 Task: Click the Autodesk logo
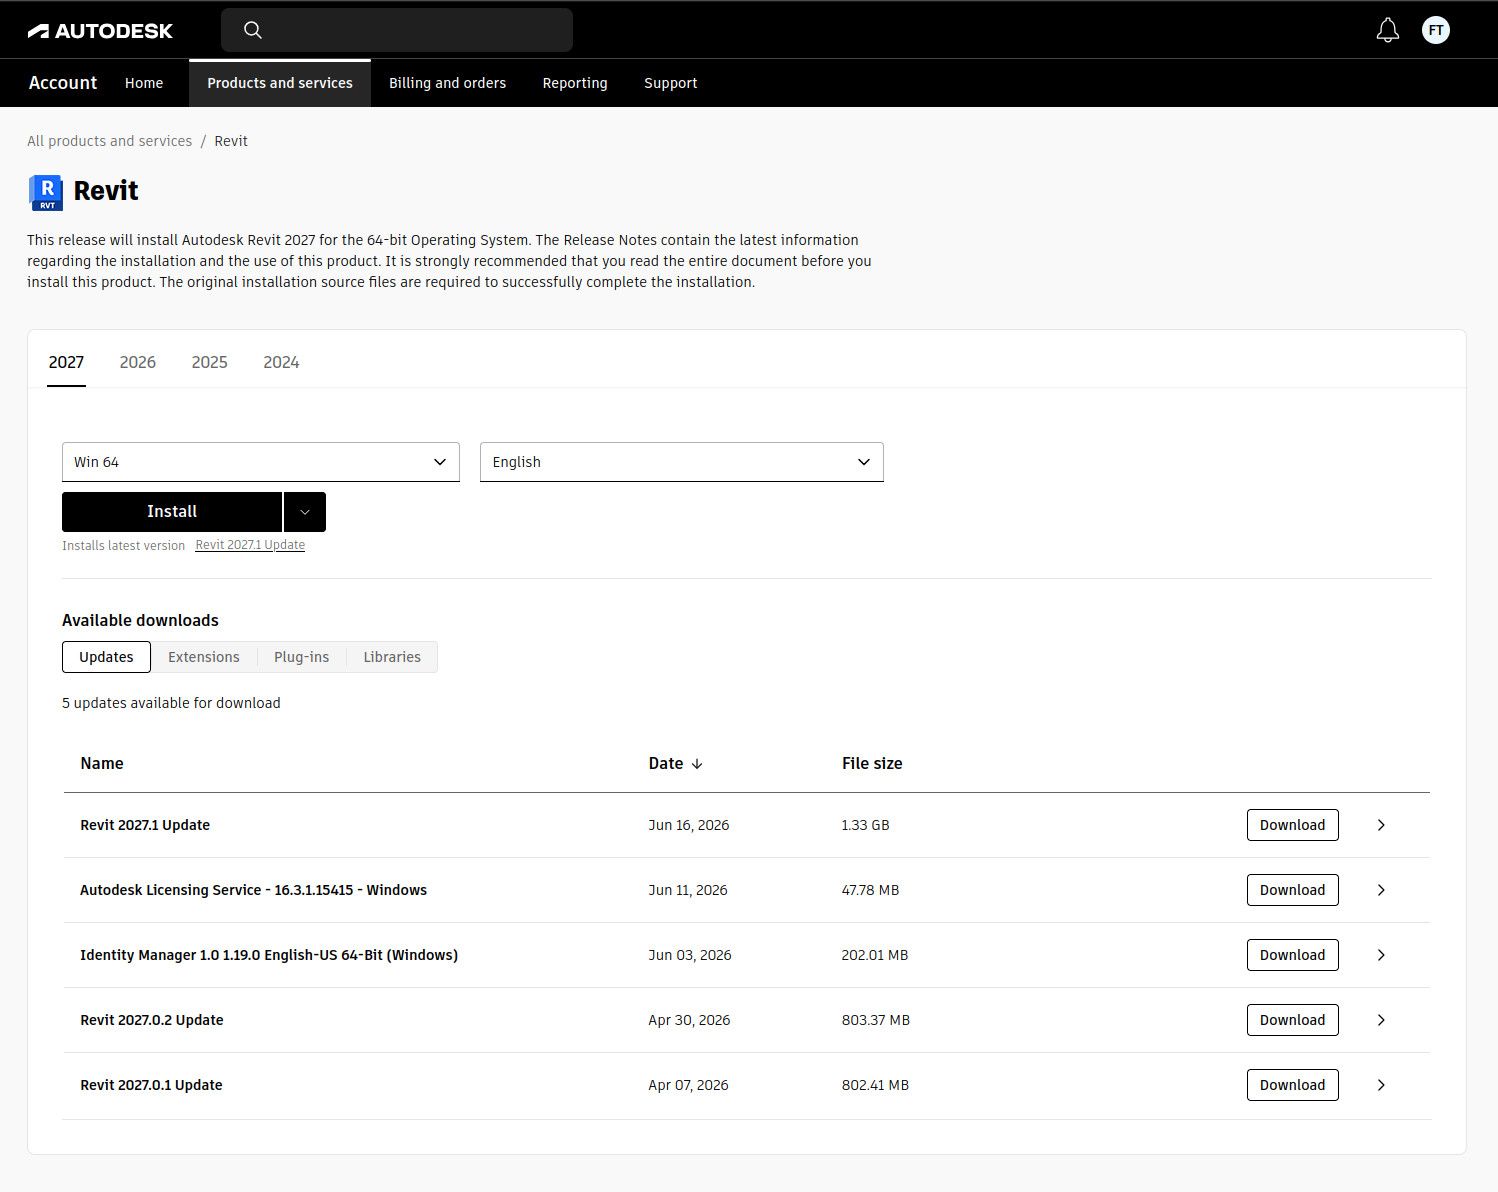[100, 31]
